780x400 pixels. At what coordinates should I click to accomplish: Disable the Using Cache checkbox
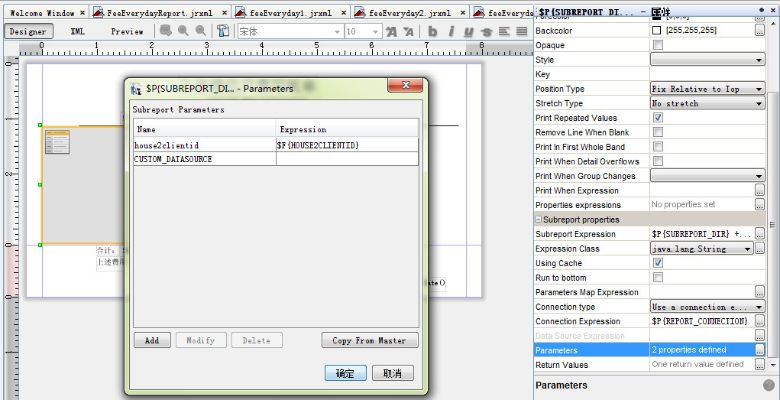tap(657, 263)
